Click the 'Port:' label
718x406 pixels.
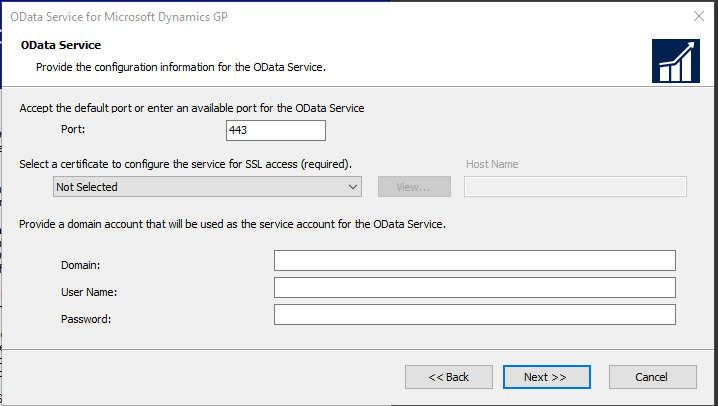(73, 129)
